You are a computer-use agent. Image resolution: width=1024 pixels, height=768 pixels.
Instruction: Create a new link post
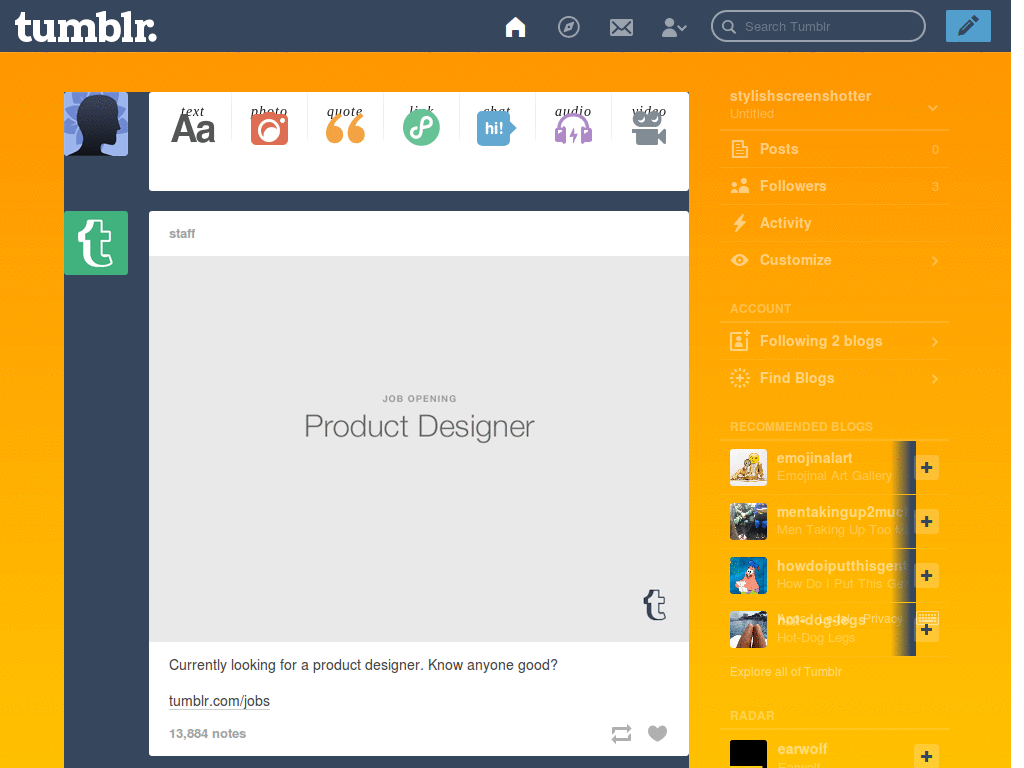point(421,126)
